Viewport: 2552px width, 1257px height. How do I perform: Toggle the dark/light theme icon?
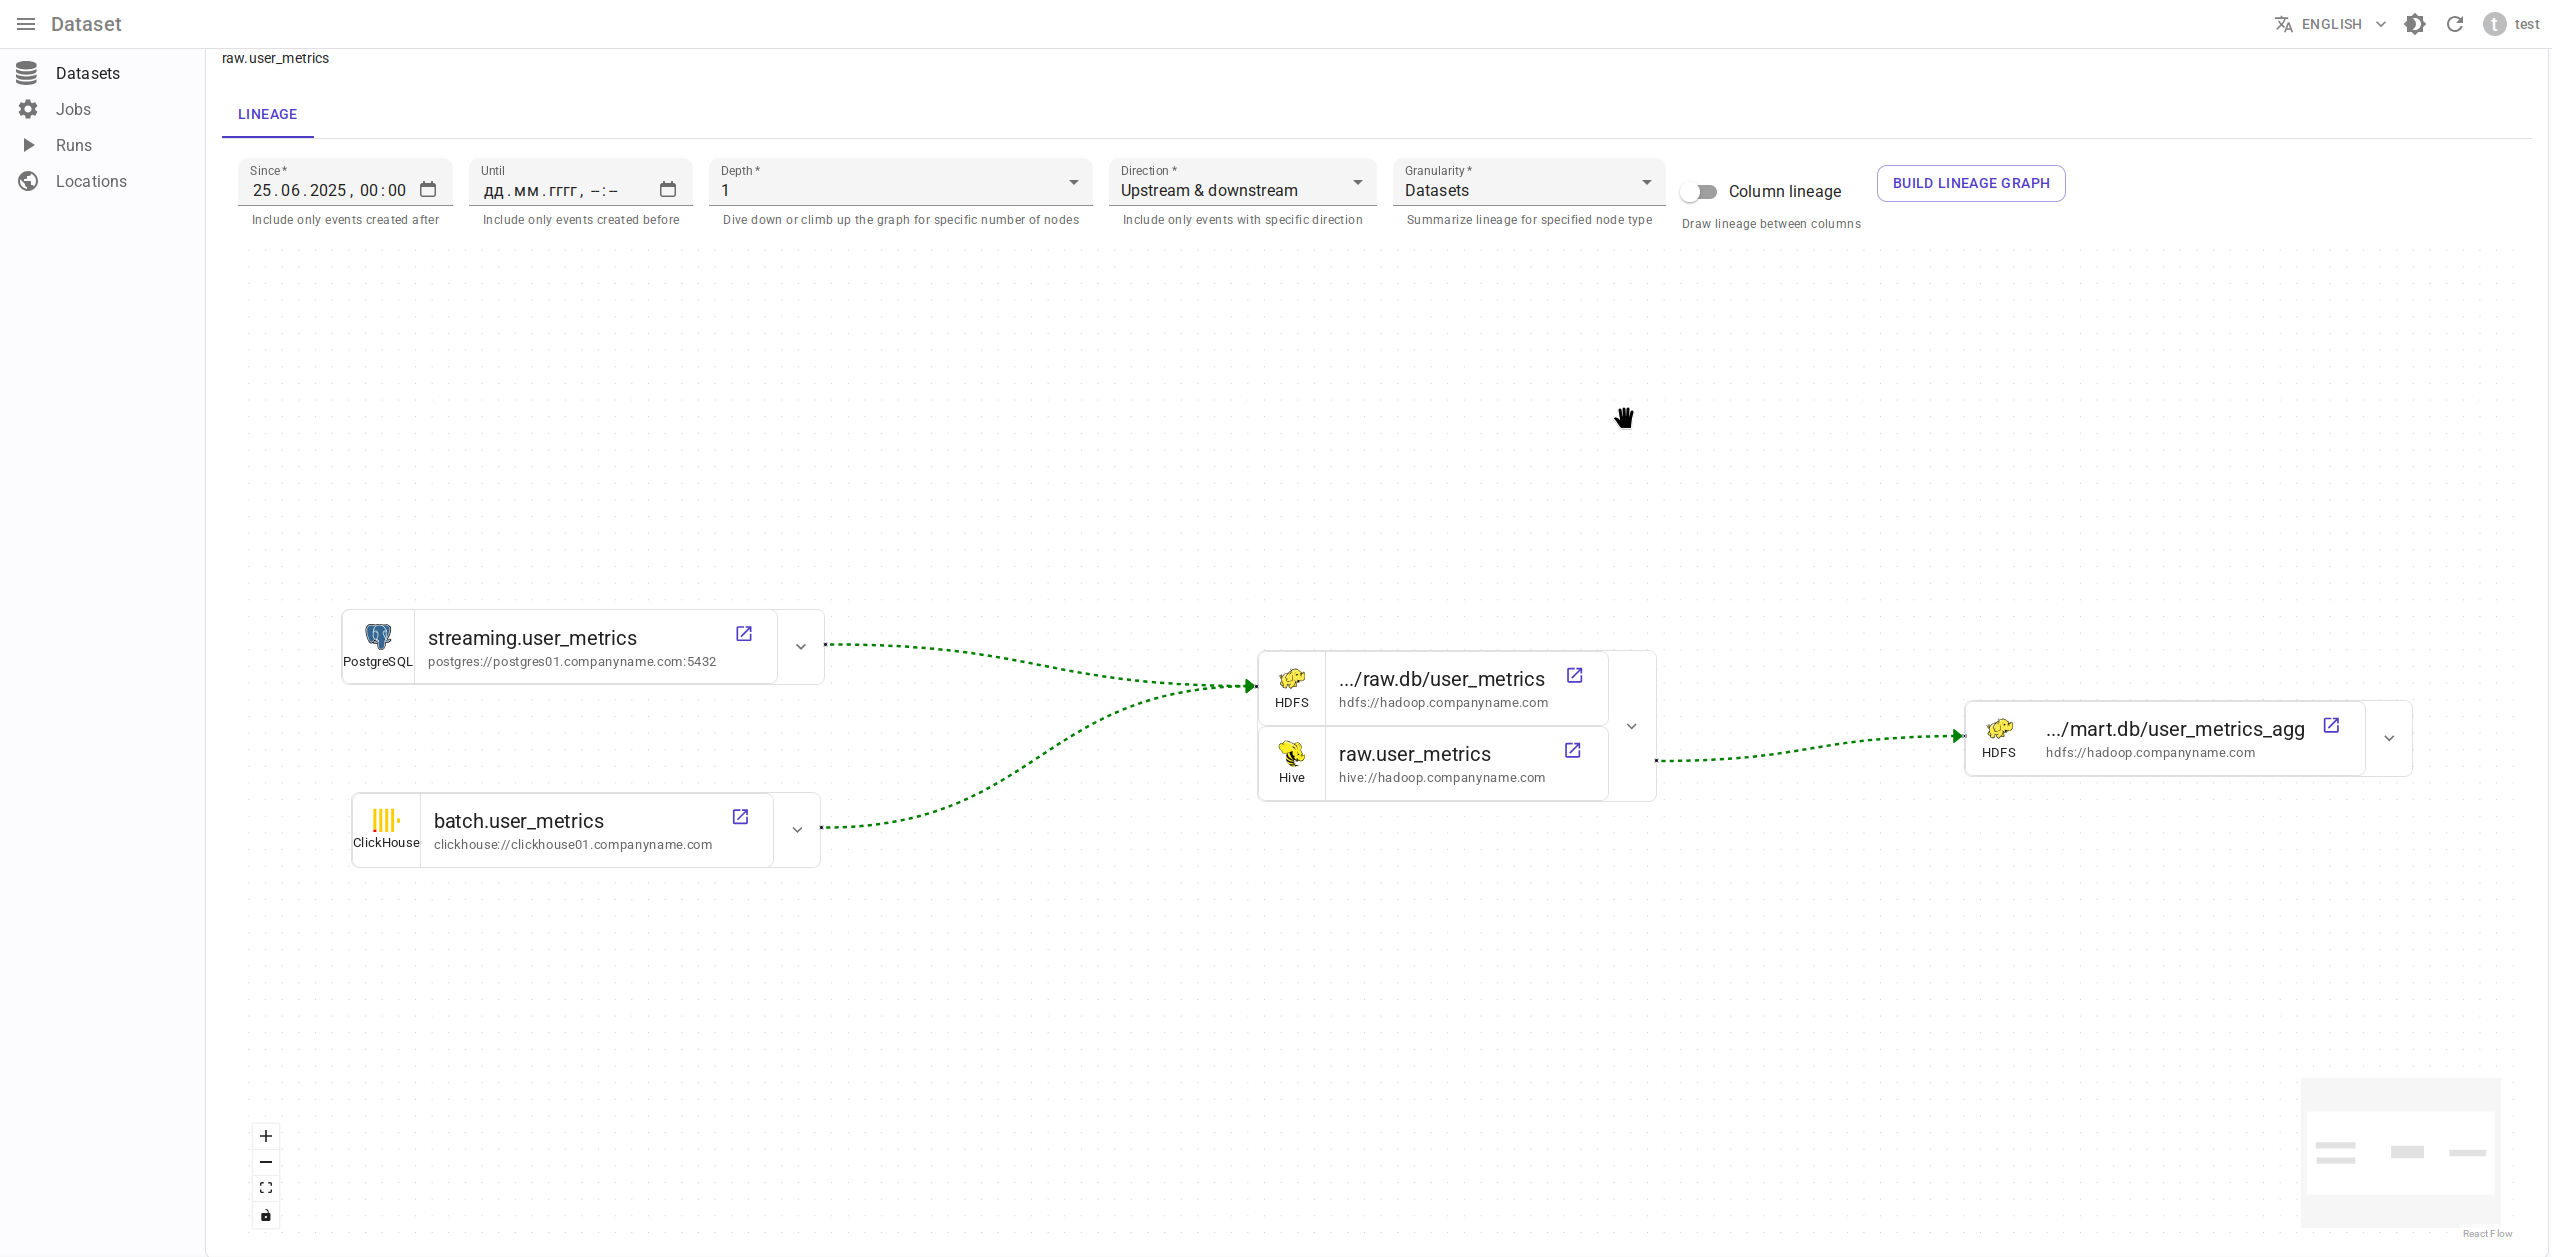2415,24
